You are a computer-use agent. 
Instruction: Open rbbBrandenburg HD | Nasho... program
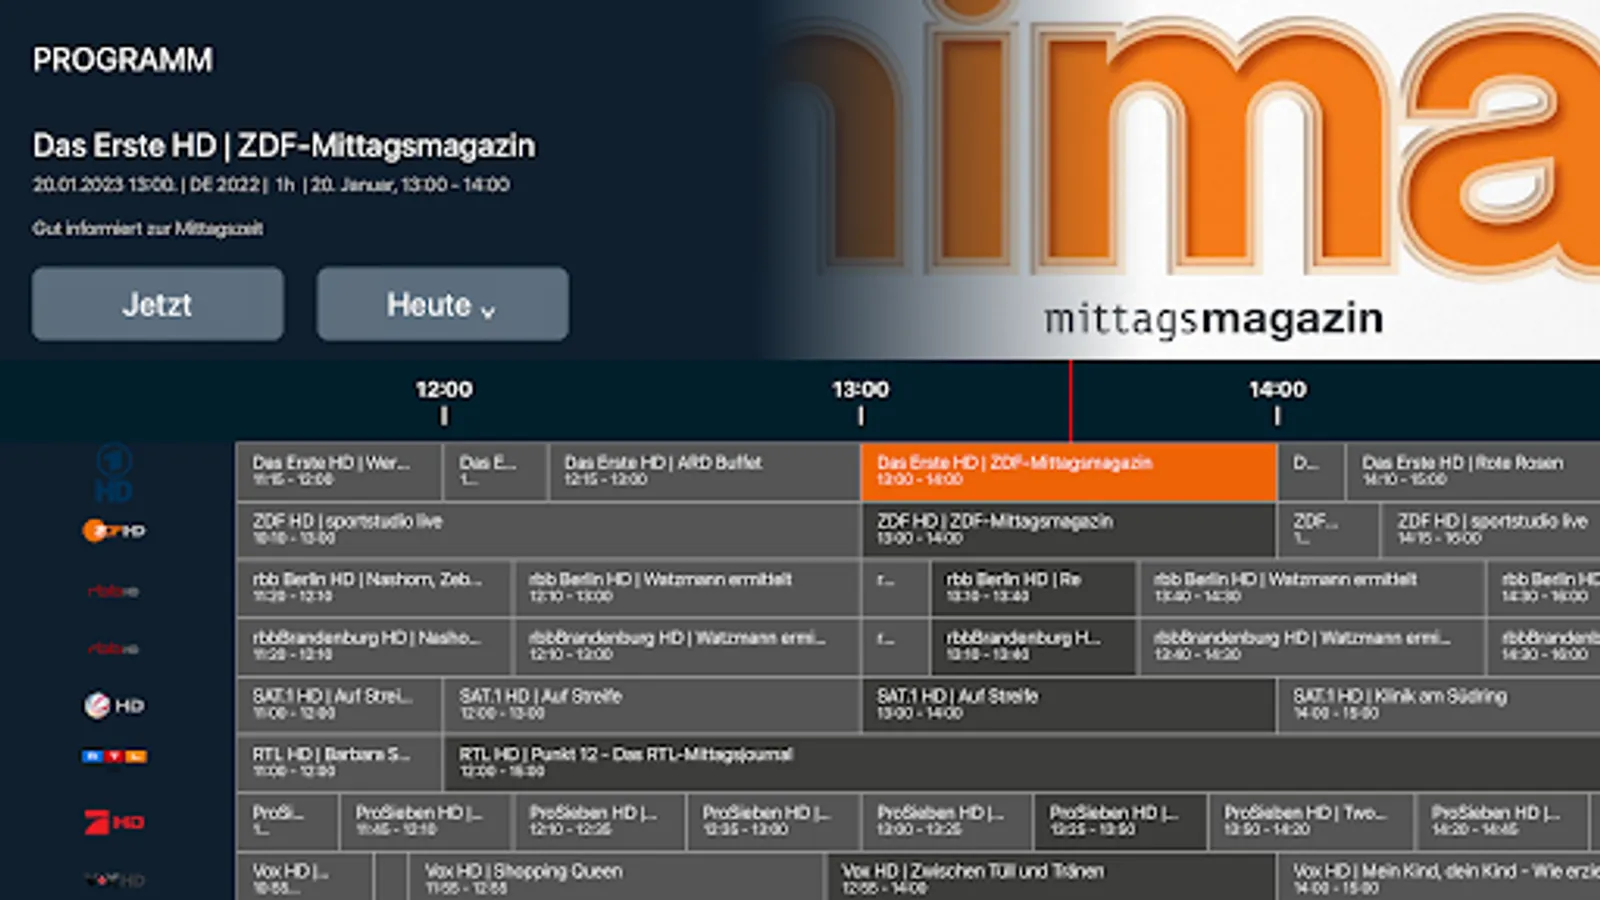click(x=374, y=646)
